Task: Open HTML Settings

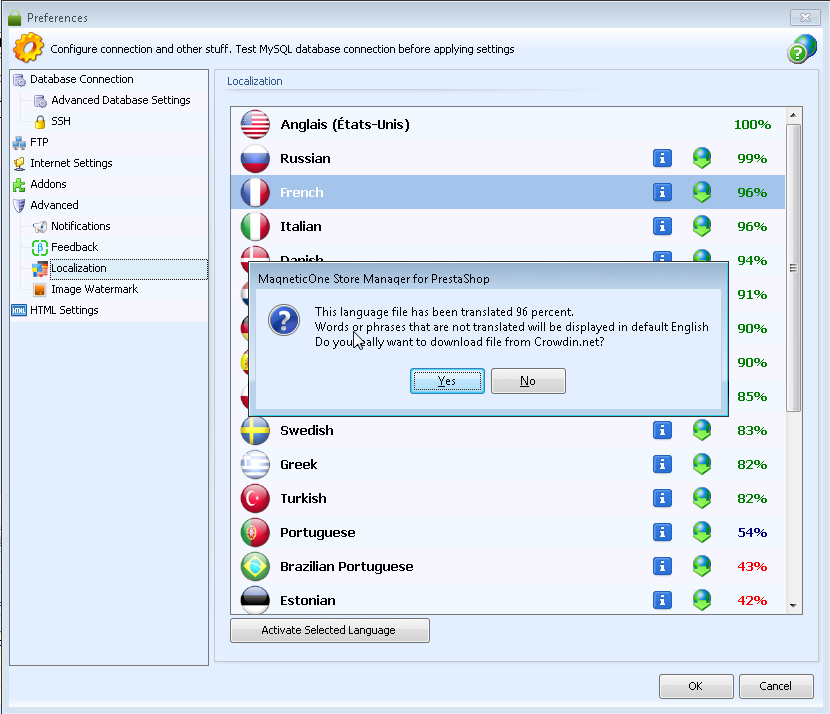Action: 64,310
